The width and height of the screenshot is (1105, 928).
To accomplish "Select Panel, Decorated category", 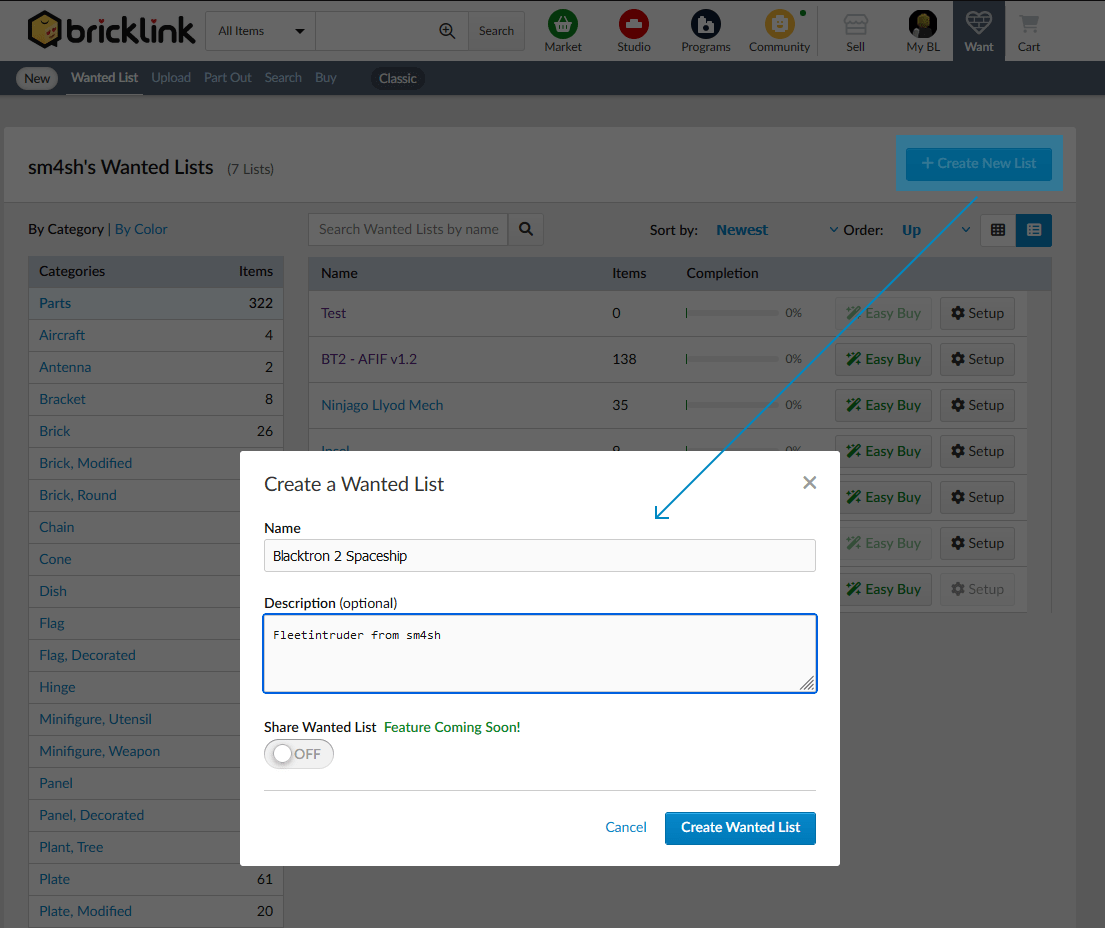I will tap(92, 815).
